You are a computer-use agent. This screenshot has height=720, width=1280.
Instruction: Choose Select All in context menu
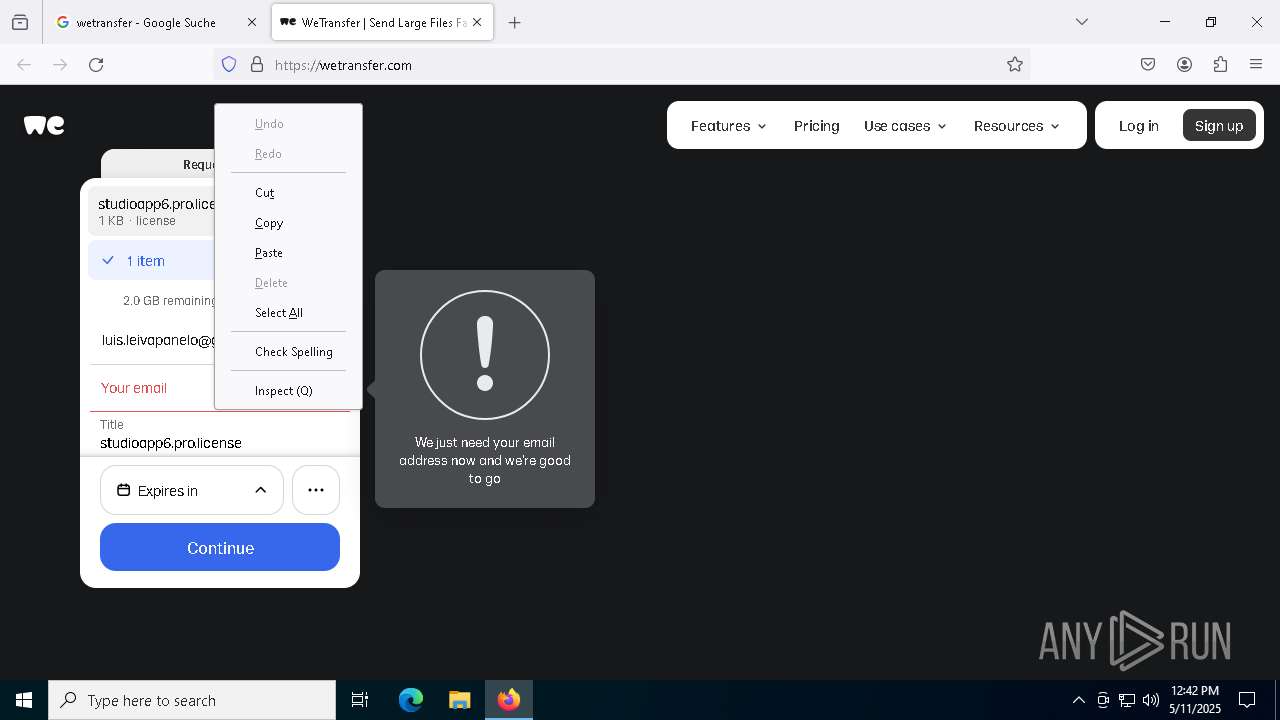tap(288, 313)
